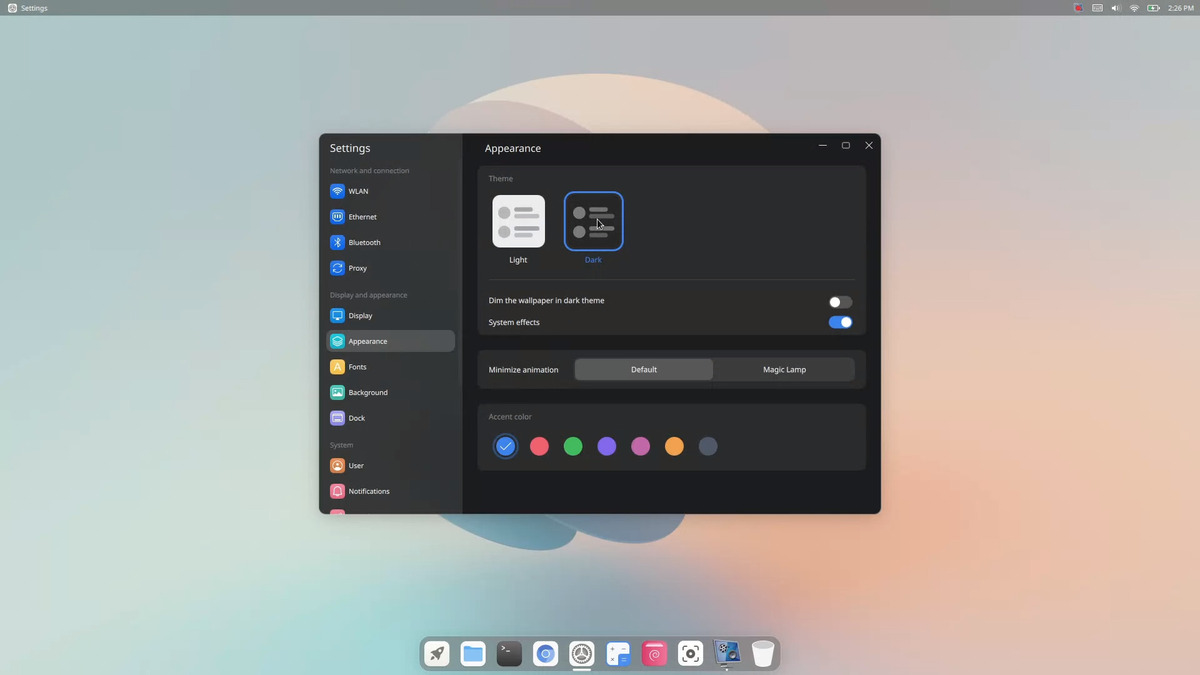Select the Dark theme thumbnail
Image resolution: width=1200 pixels, height=675 pixels.
tap(593, 221)
